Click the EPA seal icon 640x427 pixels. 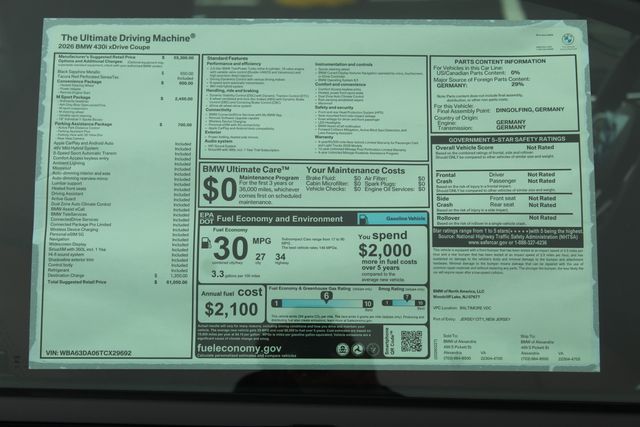[x=343, y=350]
